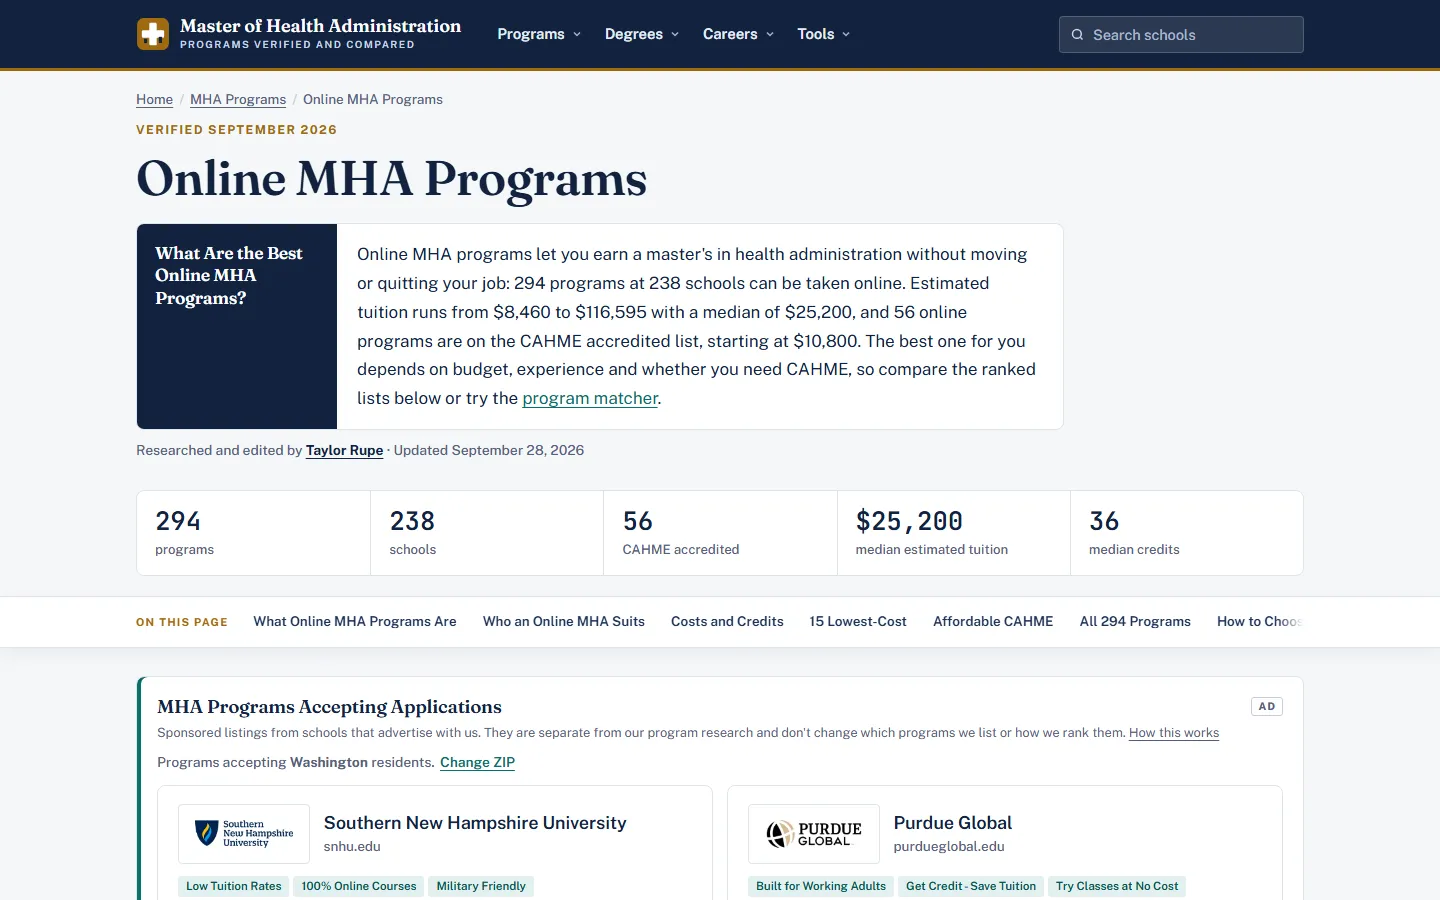The image size is (1440, 900).
Task: Jump to Costs and Credits section
Action: (727, 621)
